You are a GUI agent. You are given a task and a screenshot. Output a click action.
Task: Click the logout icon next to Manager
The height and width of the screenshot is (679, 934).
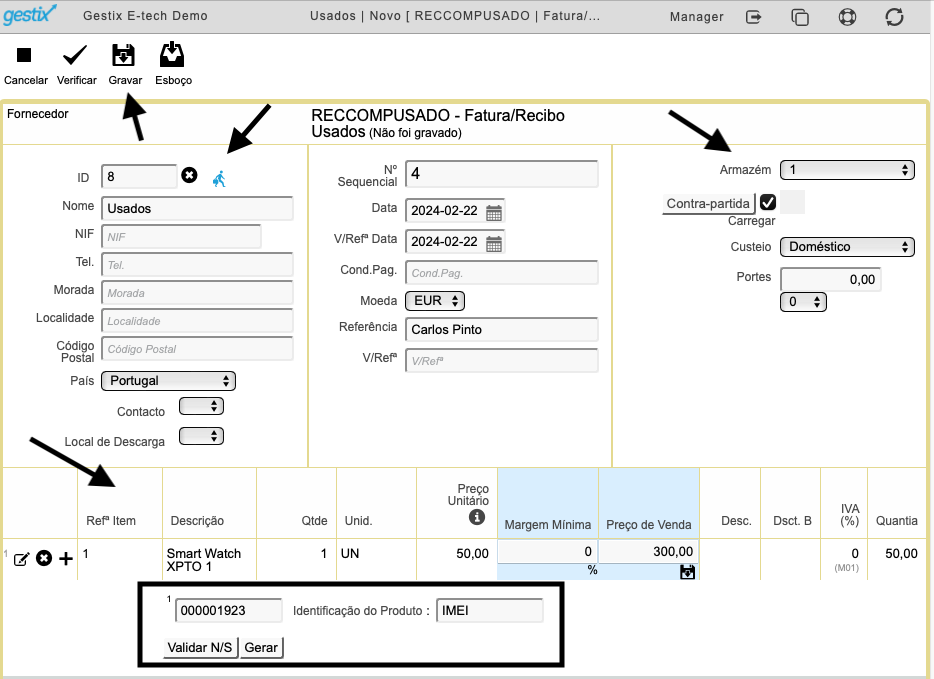[754, 17]
